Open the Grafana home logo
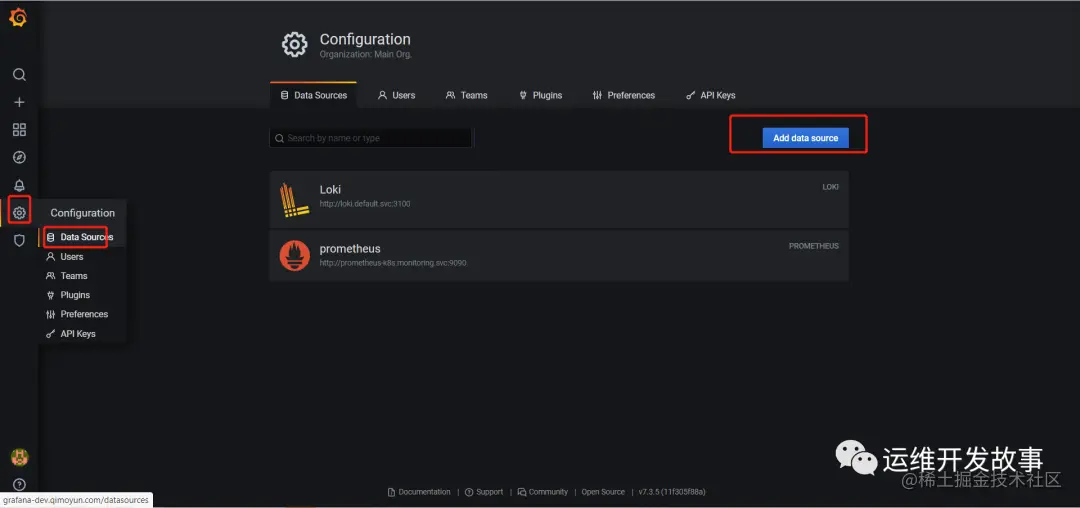Screen dimensions: 1080x508 (x=19, y=19)
